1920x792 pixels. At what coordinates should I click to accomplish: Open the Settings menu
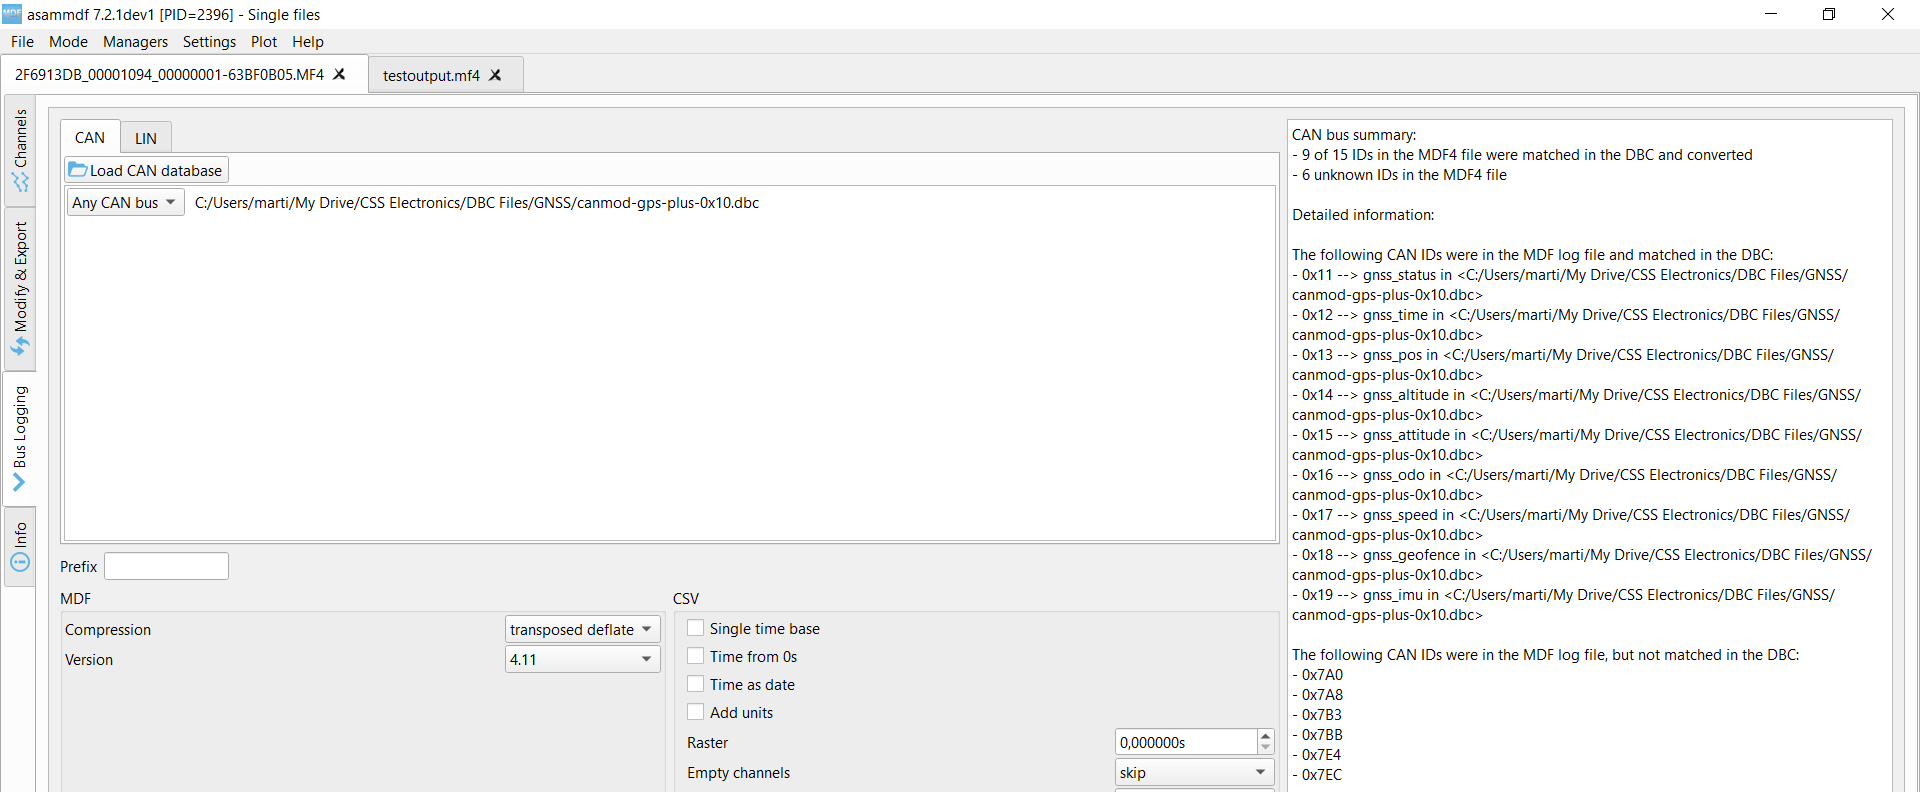(x=209, y=42)
